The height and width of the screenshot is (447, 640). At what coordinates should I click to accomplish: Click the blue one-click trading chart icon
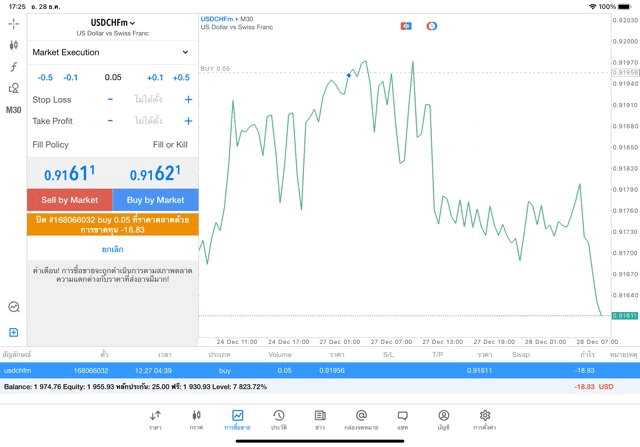pos(406,26)
